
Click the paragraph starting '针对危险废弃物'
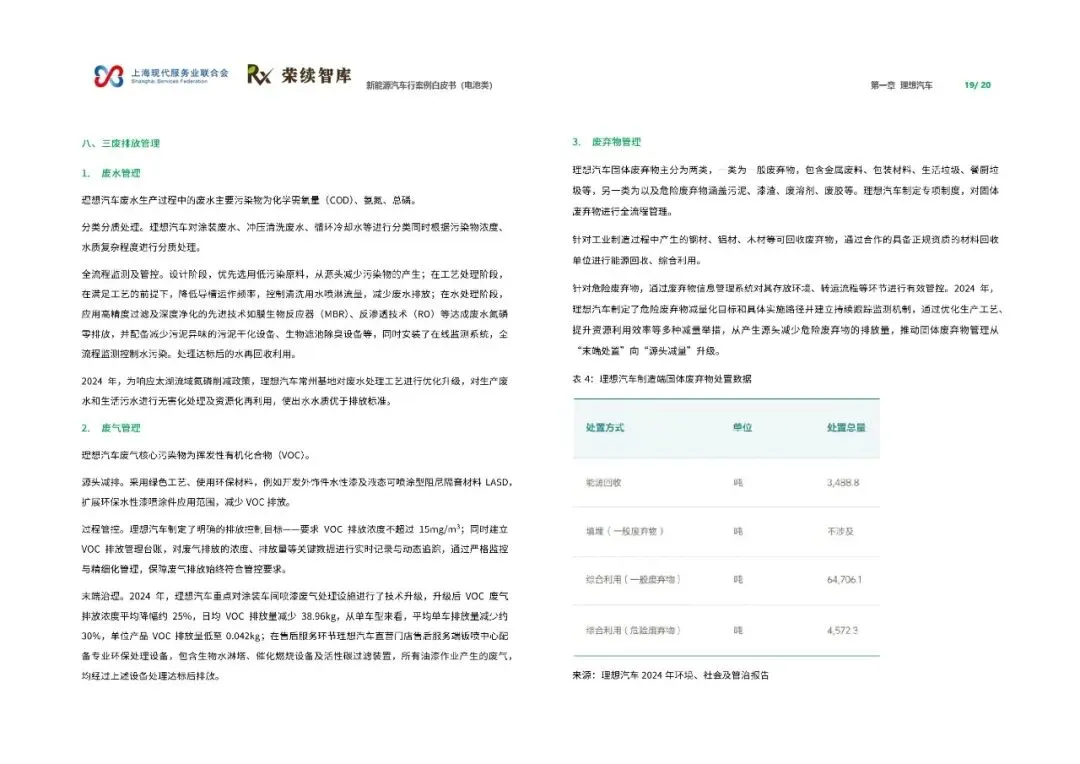coord(788,320)
